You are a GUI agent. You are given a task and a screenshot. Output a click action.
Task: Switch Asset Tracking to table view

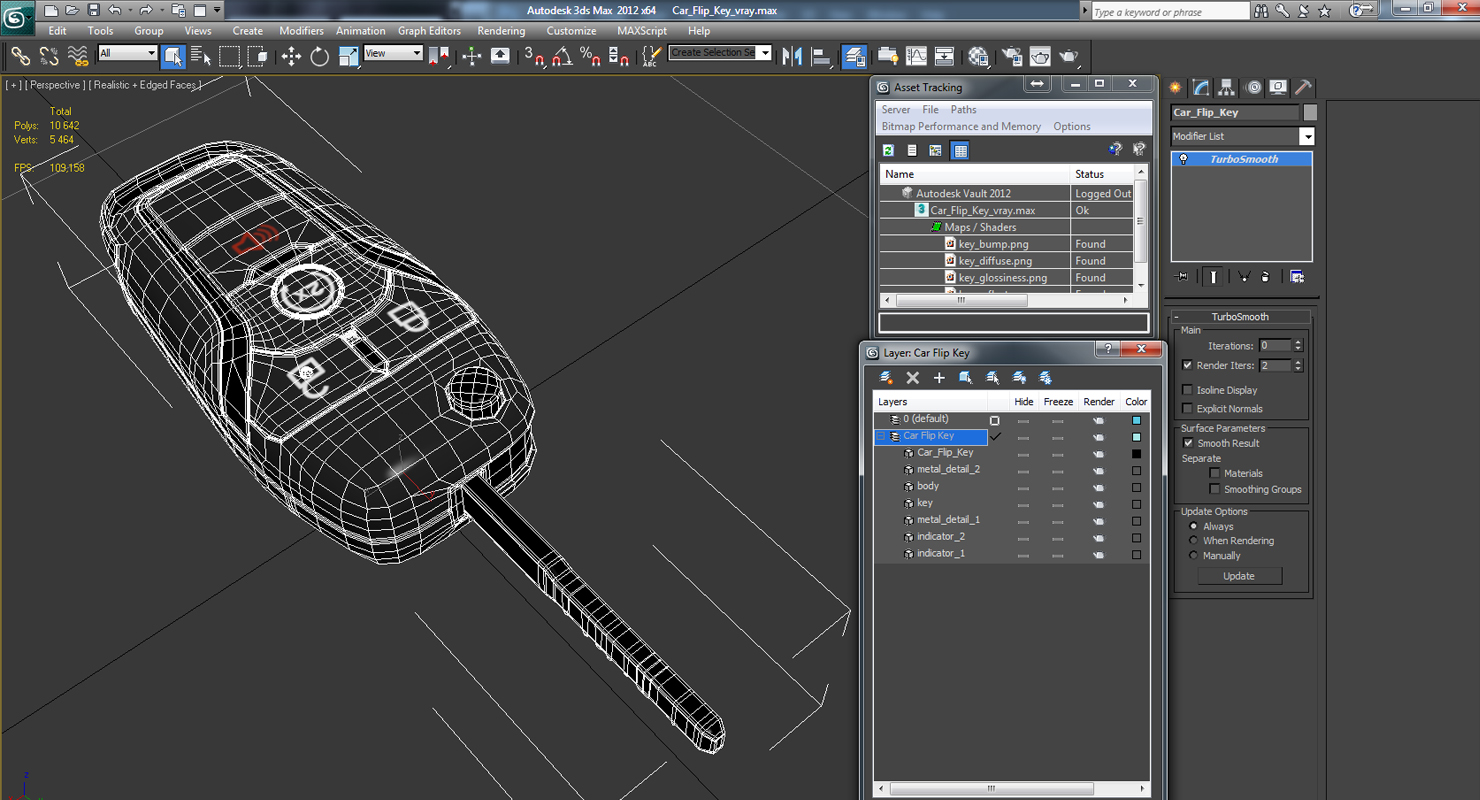click(960, 150)
